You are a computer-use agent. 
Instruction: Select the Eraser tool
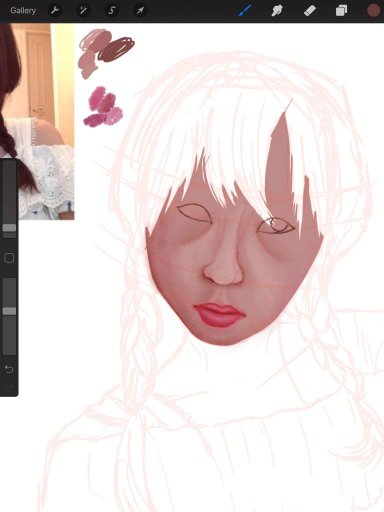click(310, 11)
